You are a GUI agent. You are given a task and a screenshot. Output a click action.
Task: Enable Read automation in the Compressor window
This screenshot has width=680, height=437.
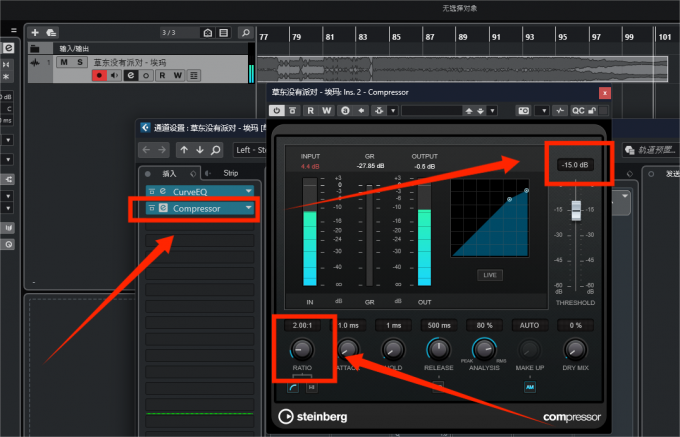[311, 111]
